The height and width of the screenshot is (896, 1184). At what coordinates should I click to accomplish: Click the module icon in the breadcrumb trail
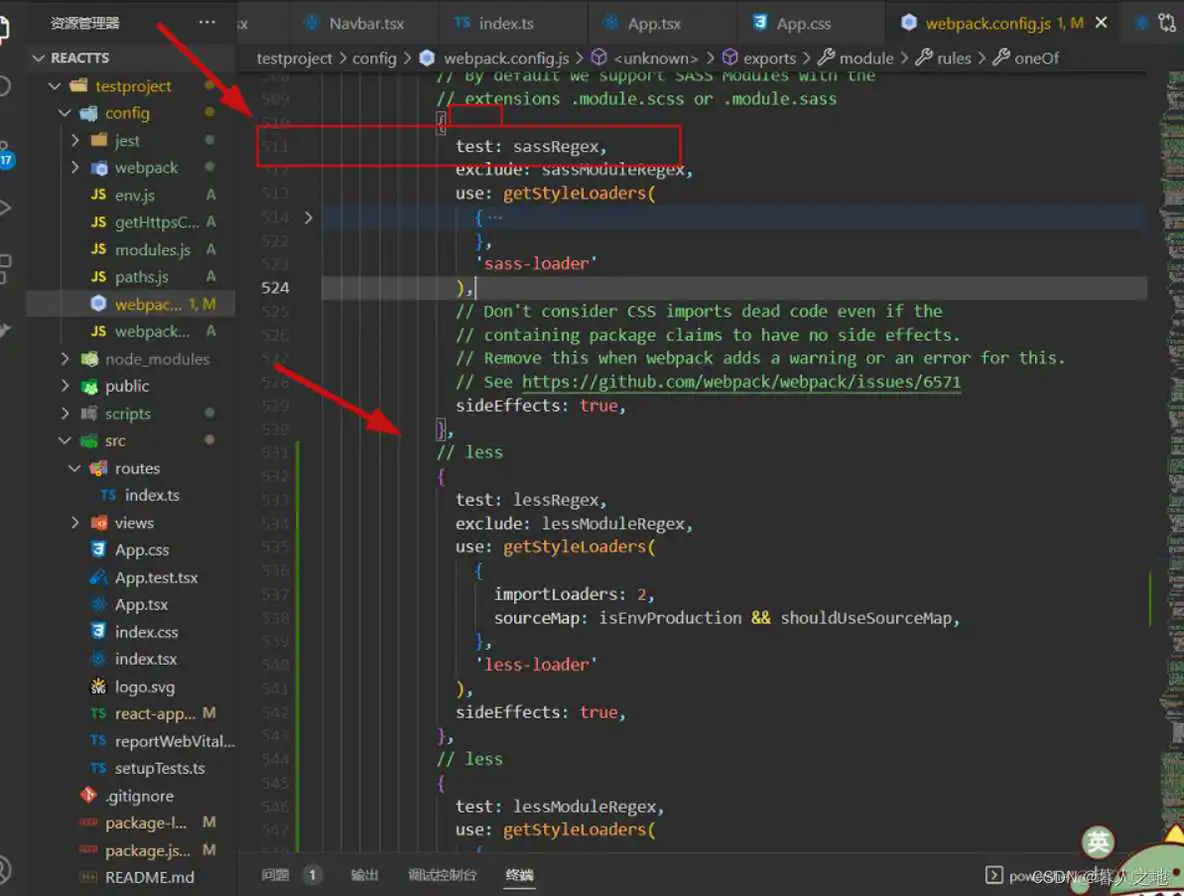pyautogui.click(x=827, y=58)
